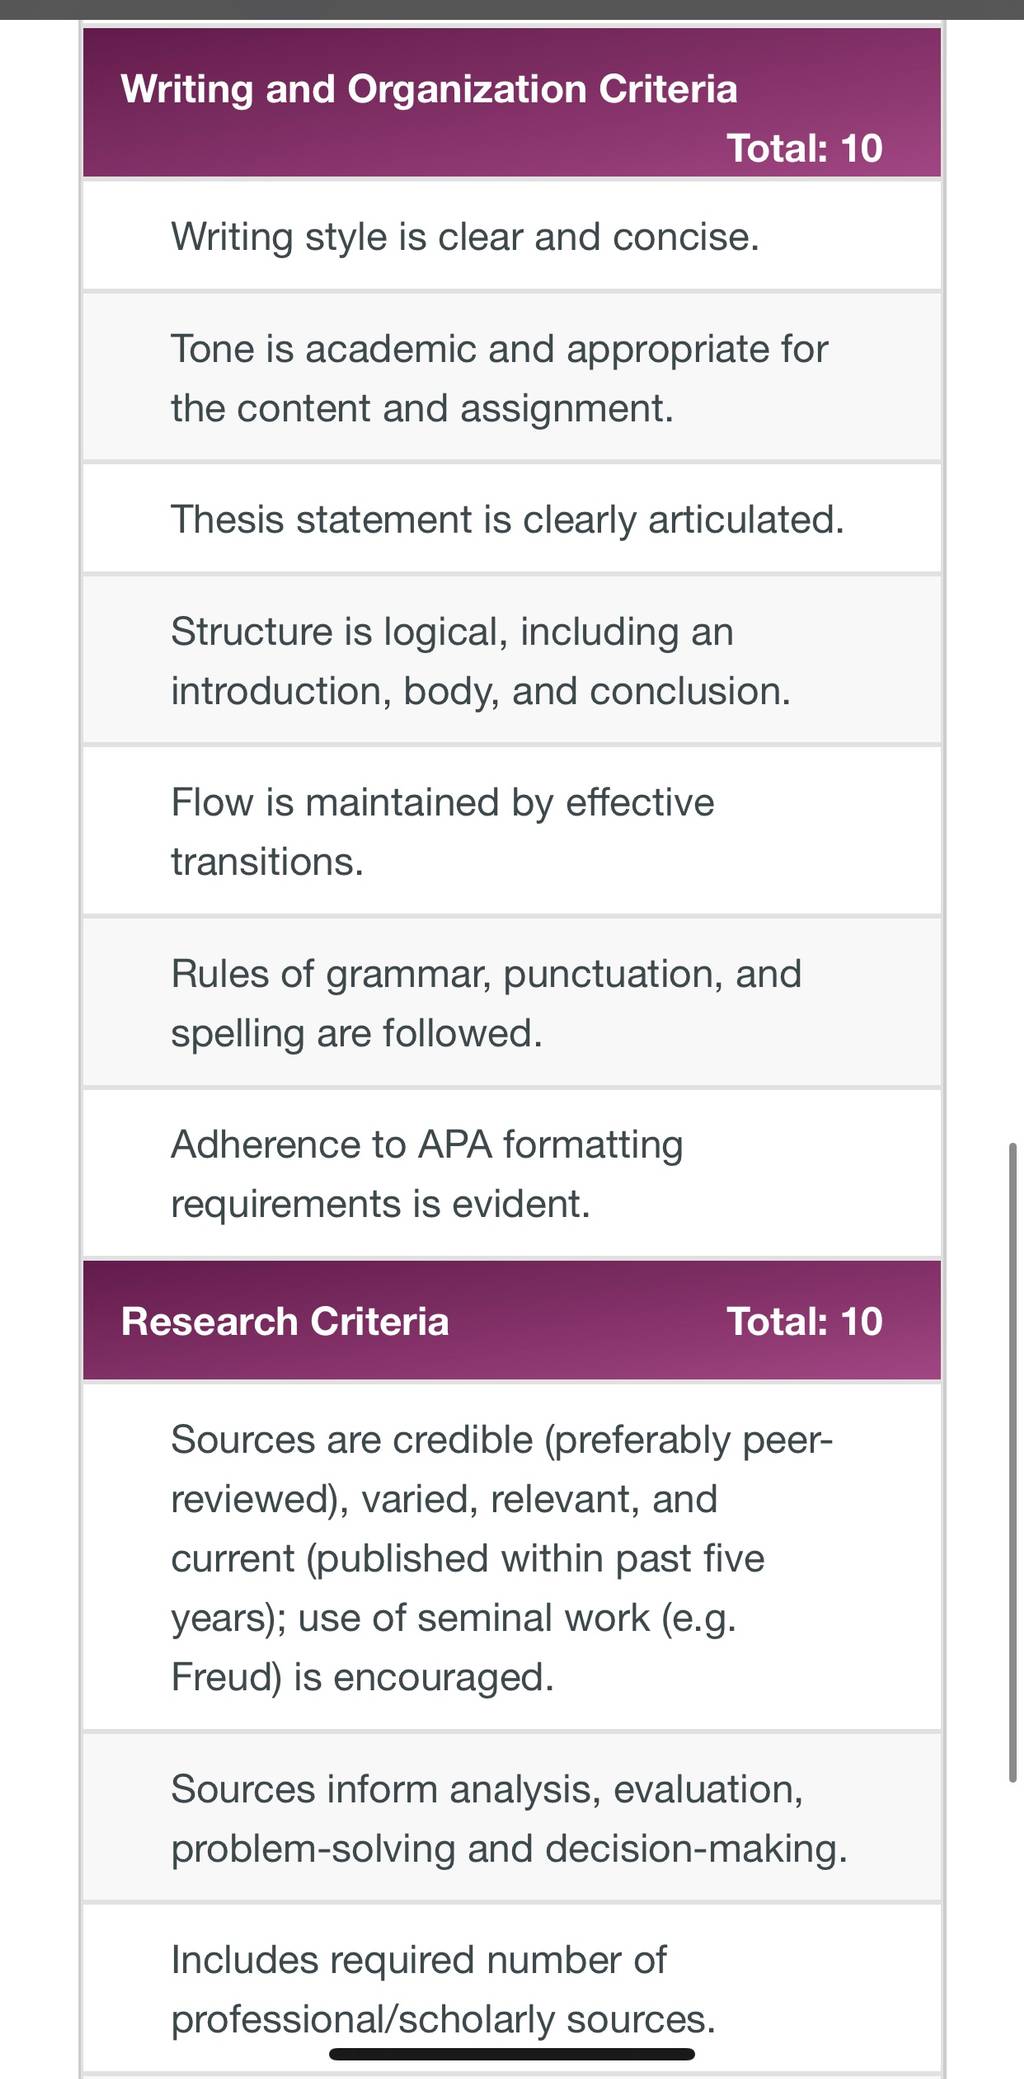Tap the 'problem-solving and decision-making' text line

tap(509, 1848)
